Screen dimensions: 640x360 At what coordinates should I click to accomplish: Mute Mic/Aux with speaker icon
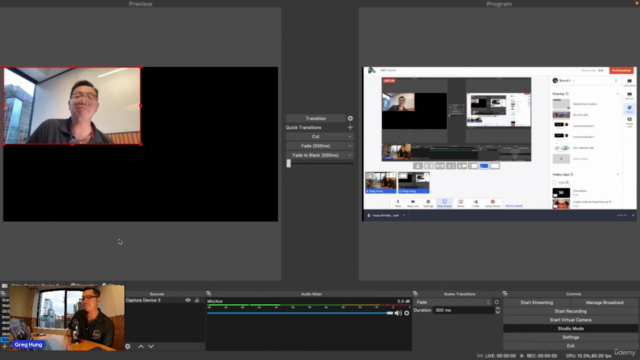398,313
